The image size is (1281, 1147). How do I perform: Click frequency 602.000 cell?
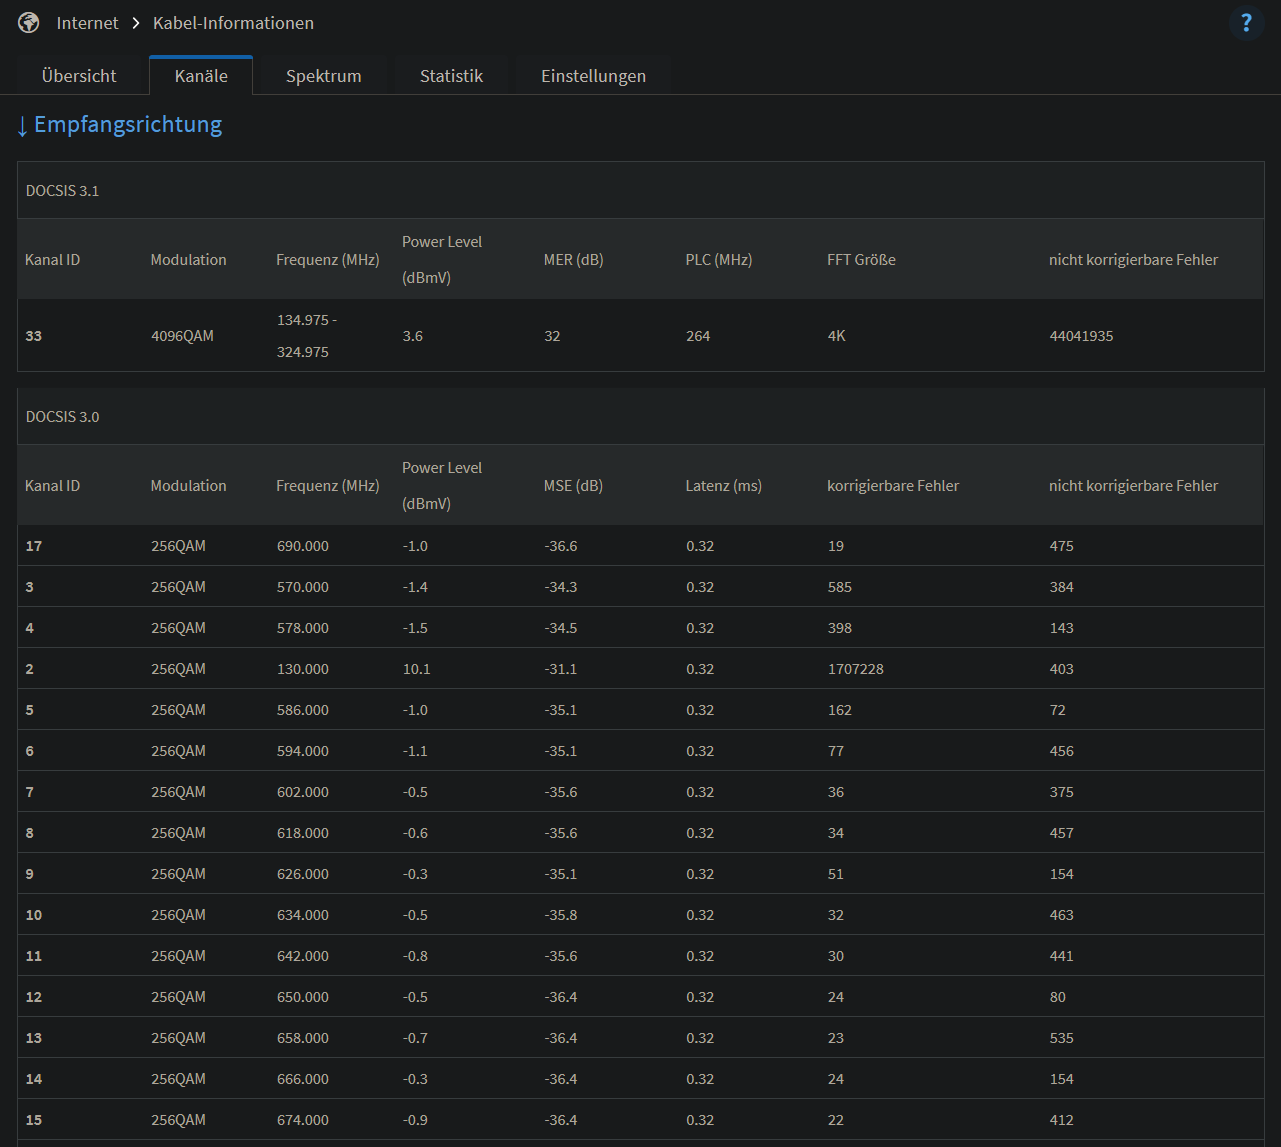click(x=303, y=792)
